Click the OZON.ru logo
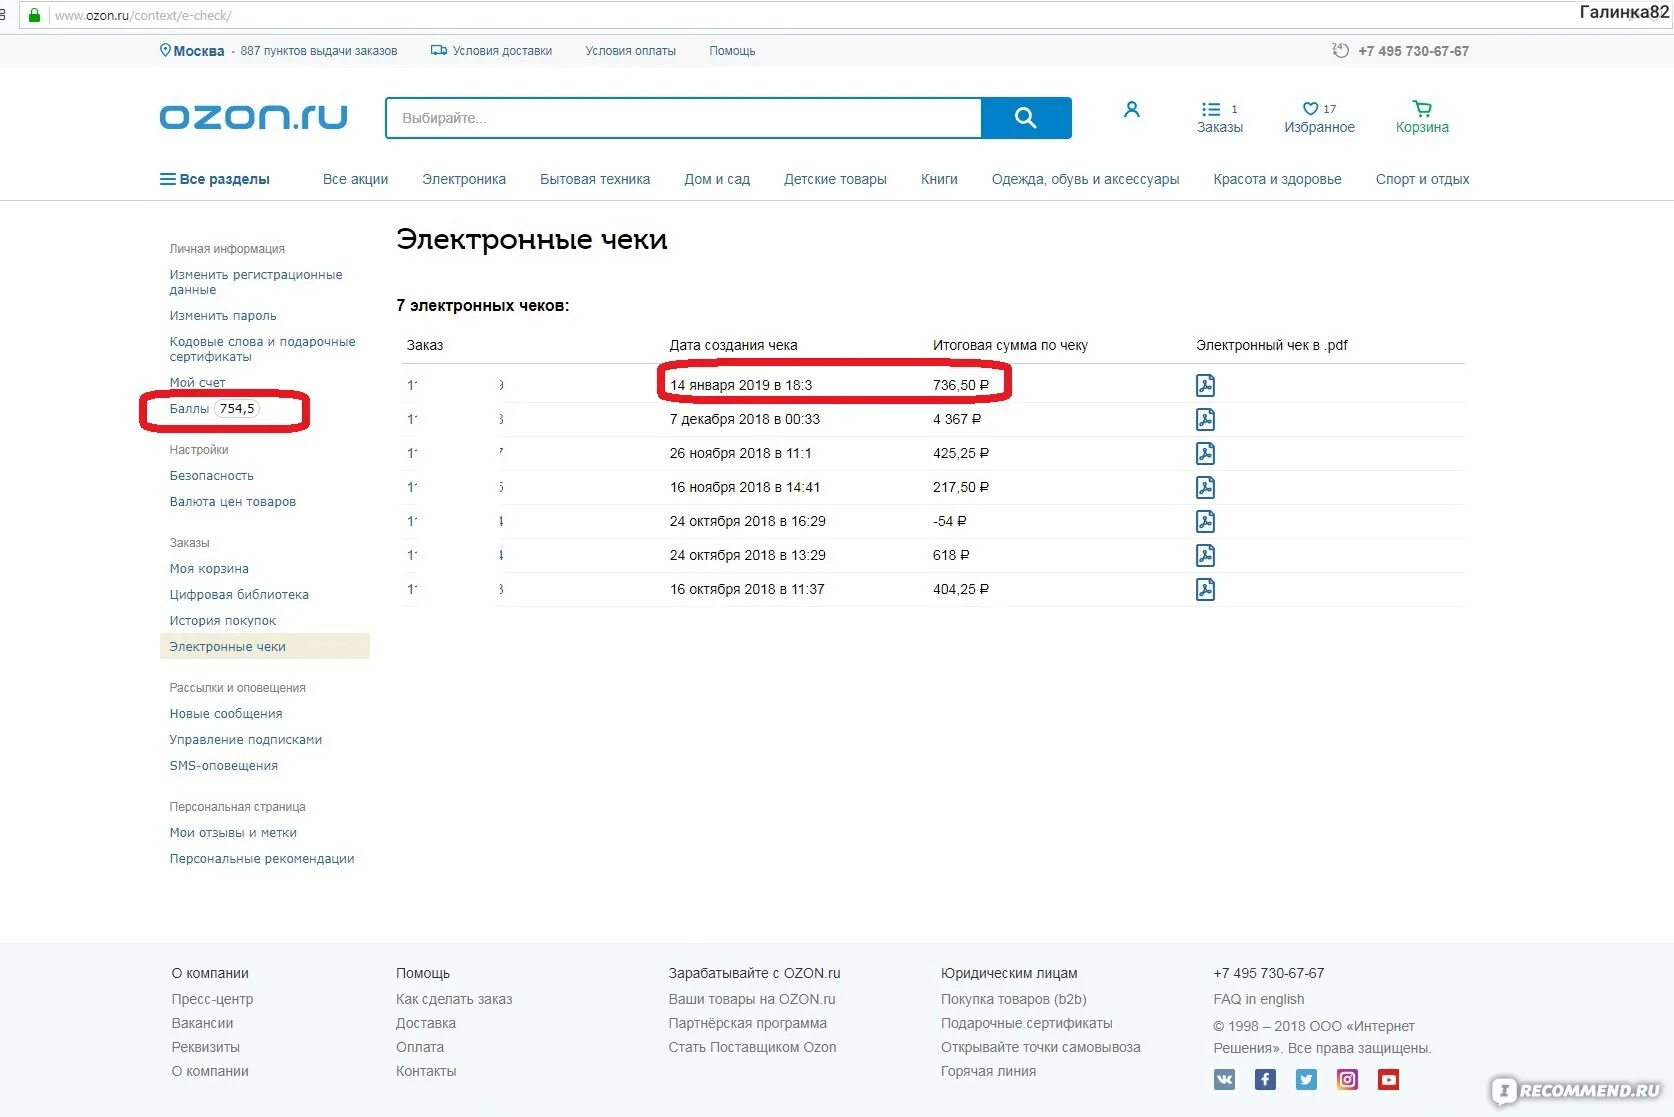Viewport: 1674px width, 1117px height. point(254,118)
